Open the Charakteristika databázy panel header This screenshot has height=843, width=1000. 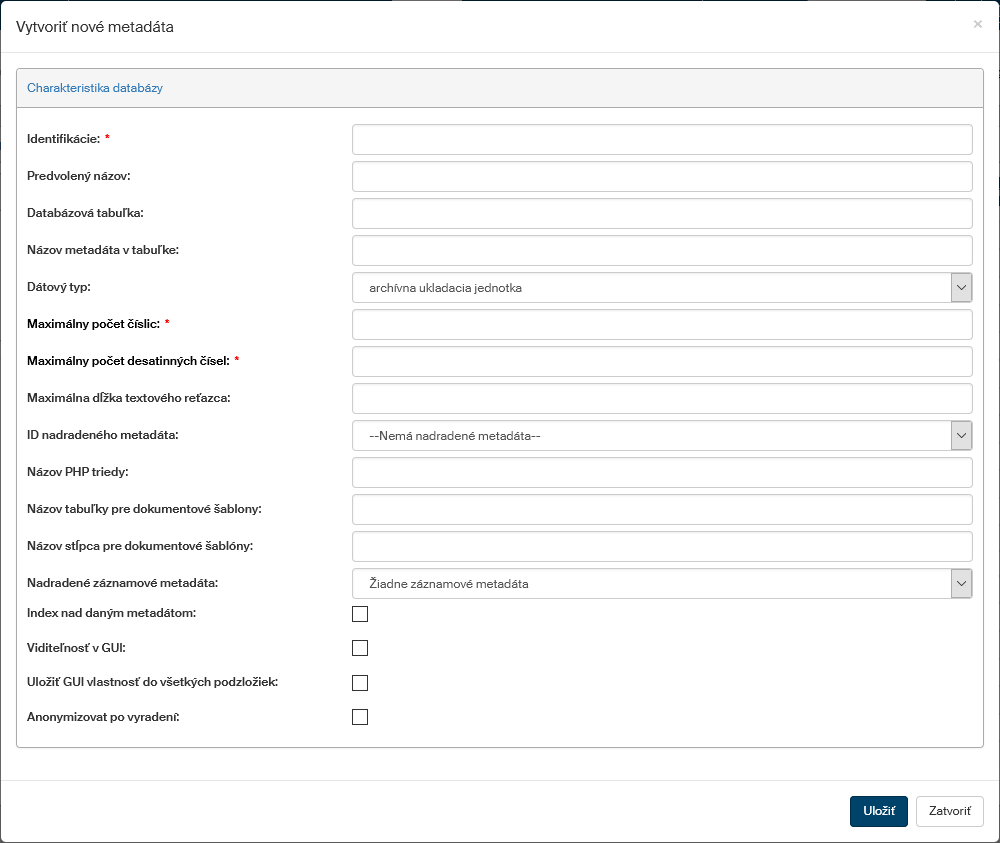(95, 88)
